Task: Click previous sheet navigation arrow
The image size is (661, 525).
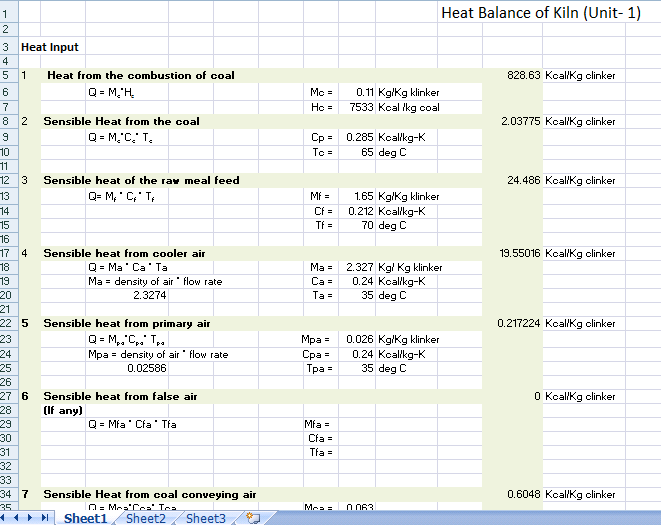Action: coord(16,517)
